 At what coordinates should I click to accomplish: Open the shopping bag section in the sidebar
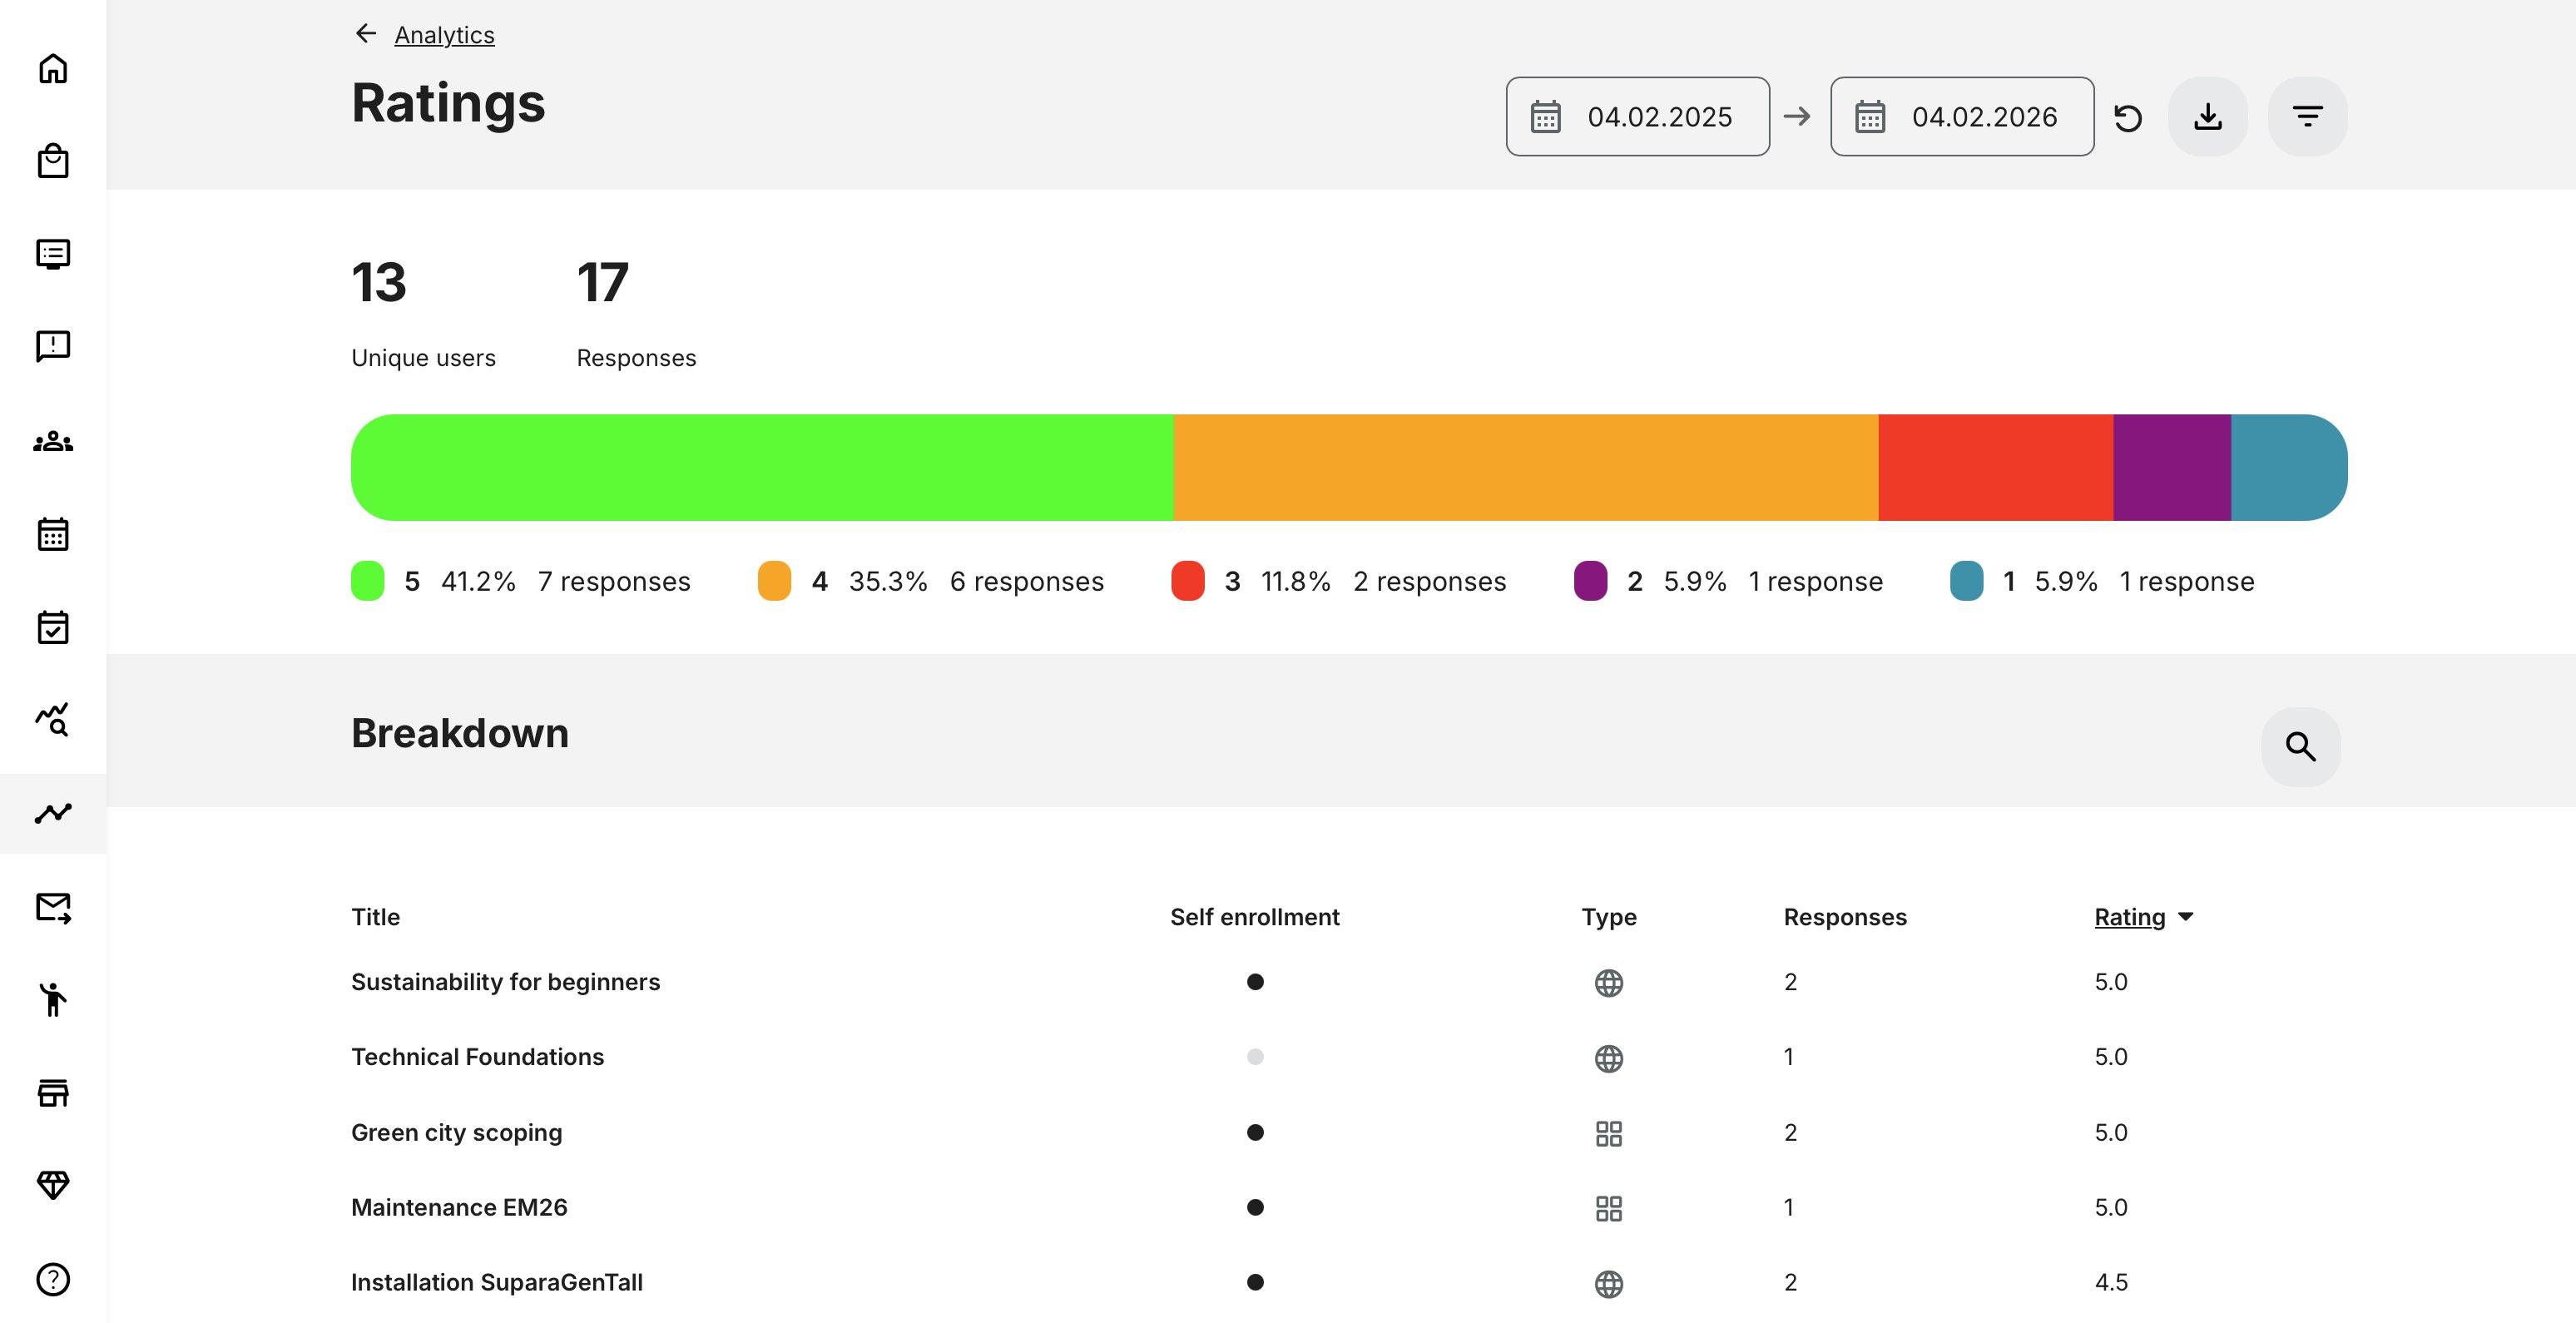pos(53,160)
